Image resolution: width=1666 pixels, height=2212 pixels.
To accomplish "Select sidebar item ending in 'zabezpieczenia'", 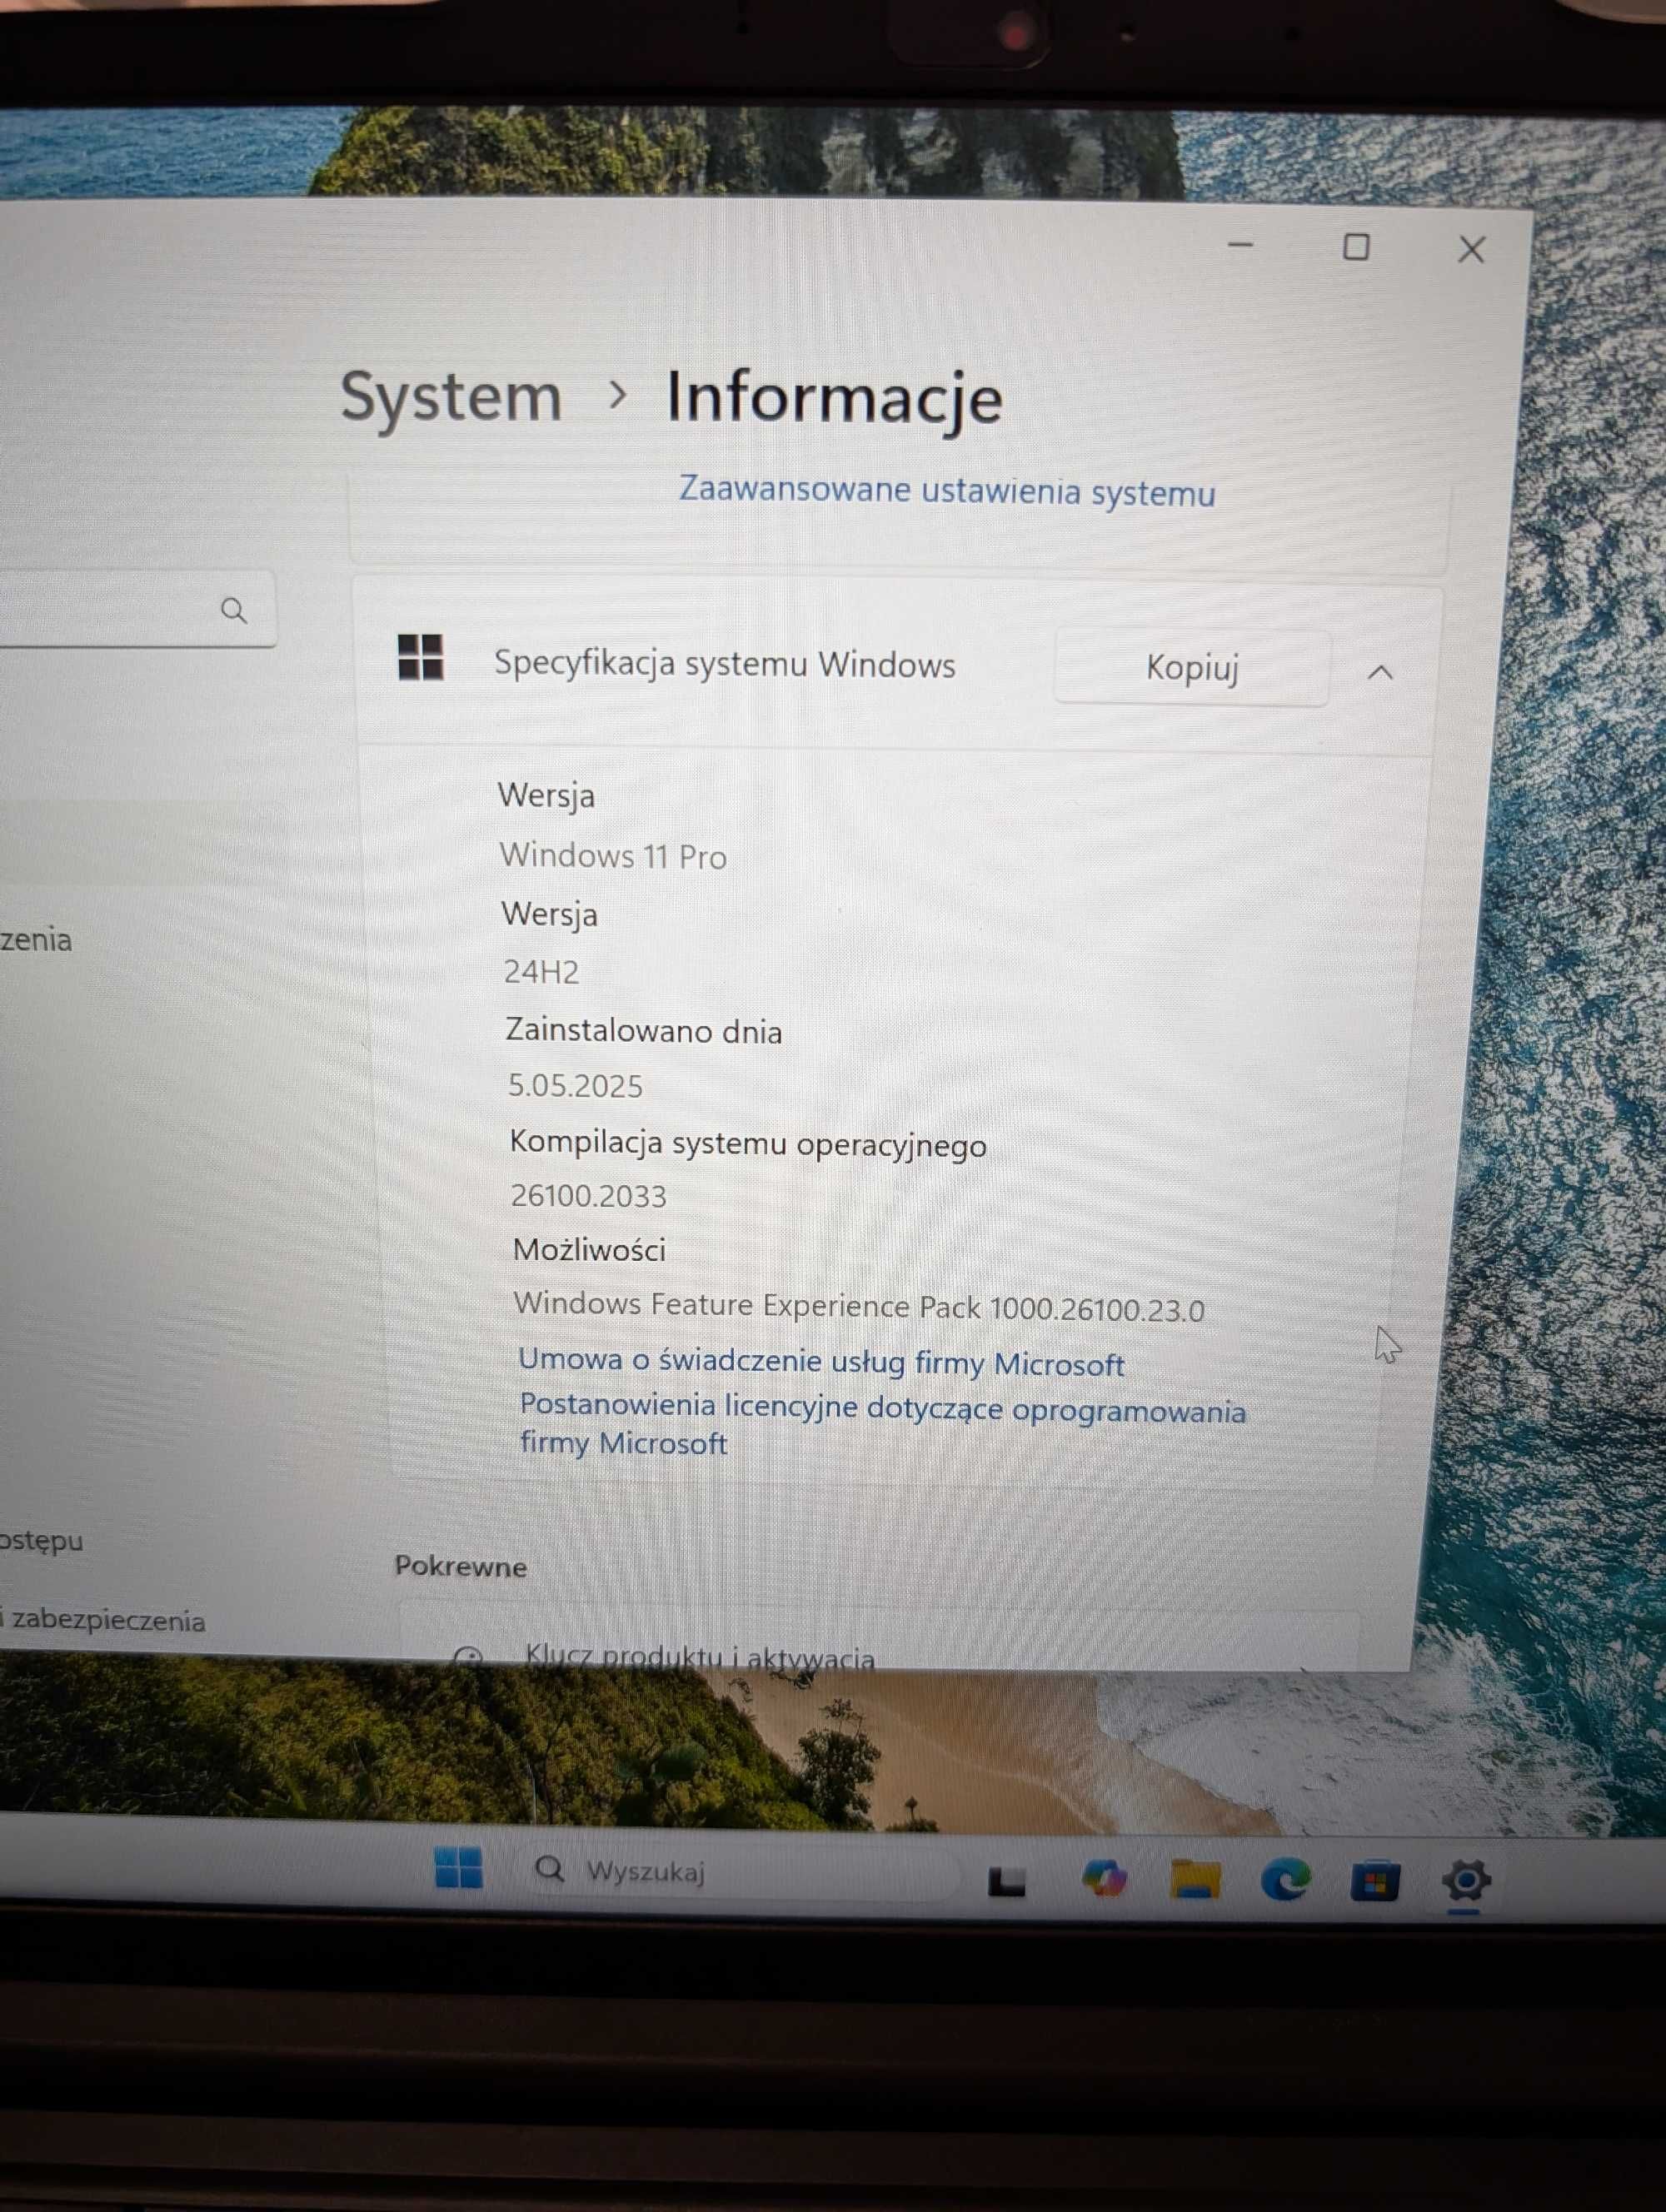I will 103,1620.
